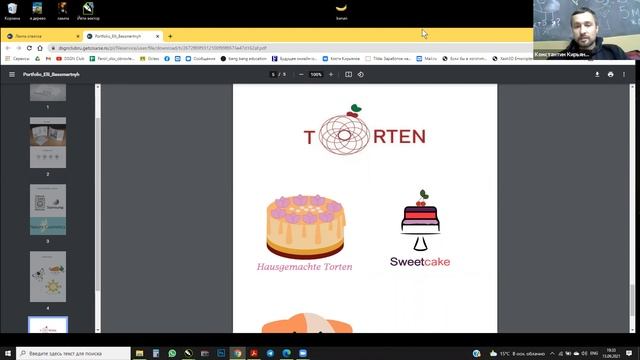640x360 pixels.
Task: Open page 2 thumbnail
Action: (48, 142)
